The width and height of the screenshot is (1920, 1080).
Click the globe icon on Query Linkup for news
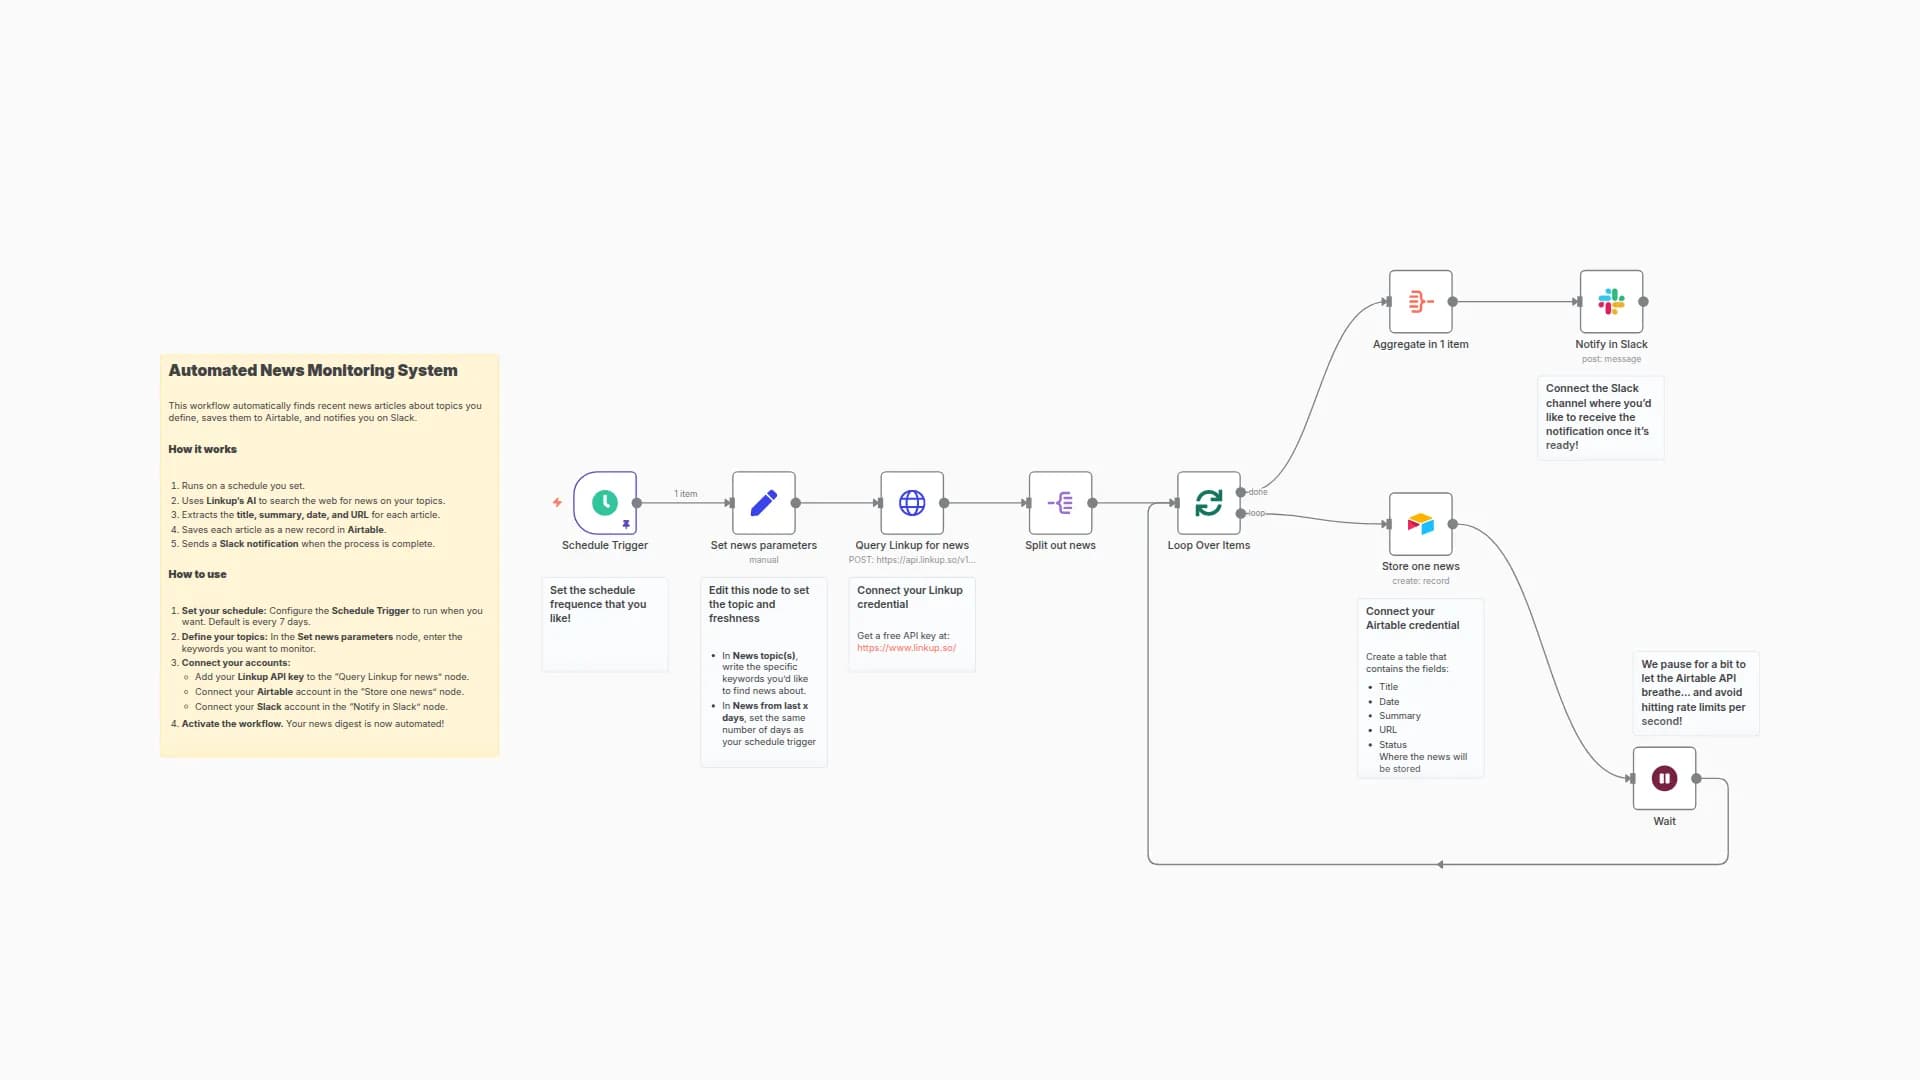[911, 503]
